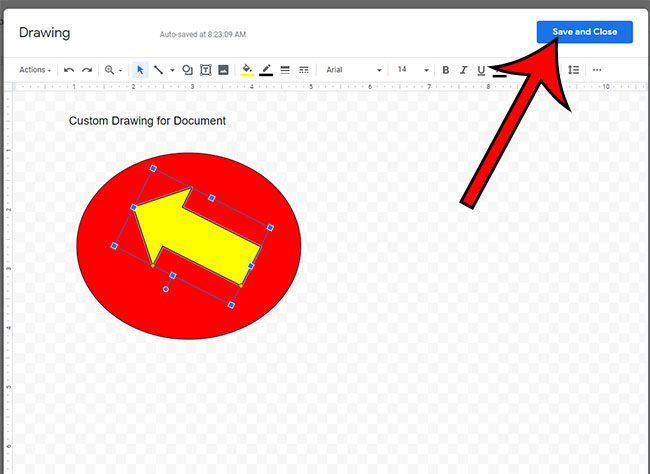Select the Text box tool
Image resolution: width=650 pixels, height=474 pixels.
(x=205, y=70)
